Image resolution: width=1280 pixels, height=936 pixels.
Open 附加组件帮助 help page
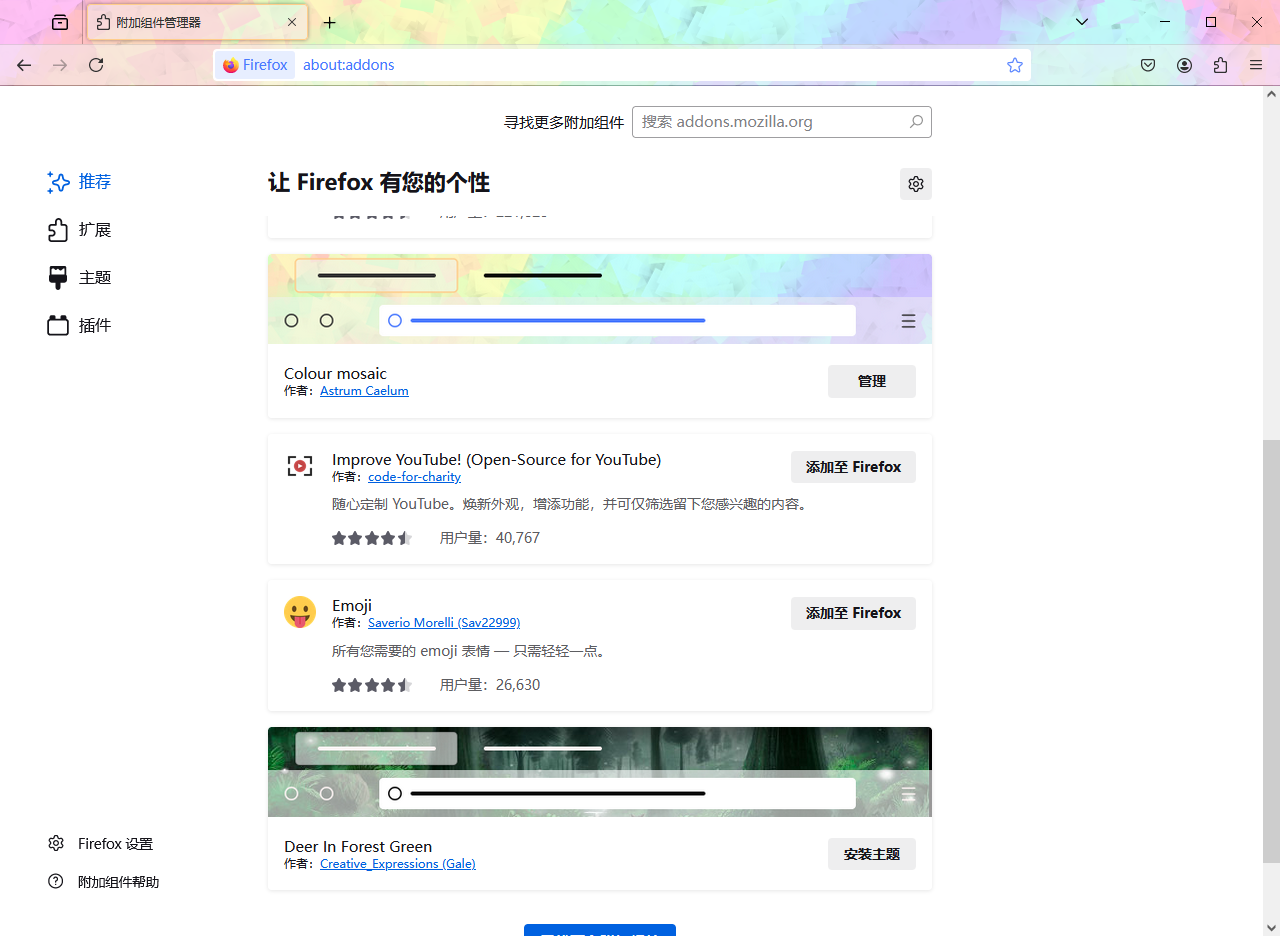point(117,881)
